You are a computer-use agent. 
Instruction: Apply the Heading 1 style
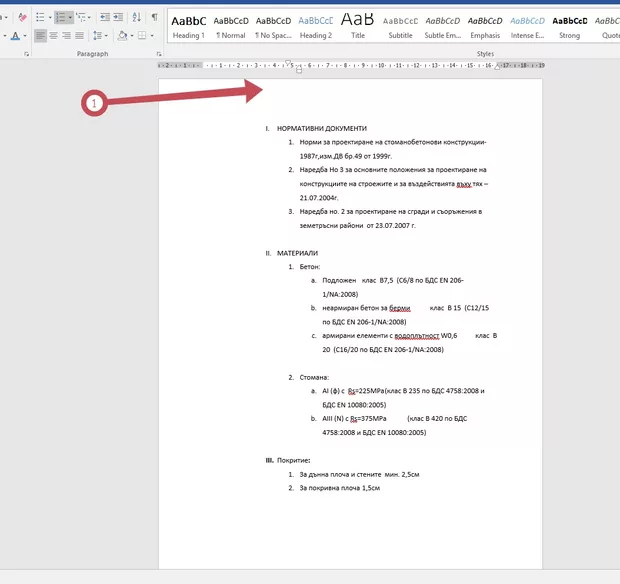188,26
